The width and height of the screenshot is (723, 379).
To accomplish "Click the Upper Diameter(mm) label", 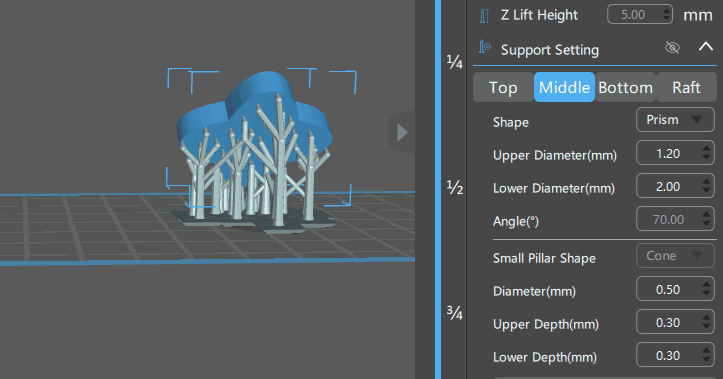I will tap(555, 155).
